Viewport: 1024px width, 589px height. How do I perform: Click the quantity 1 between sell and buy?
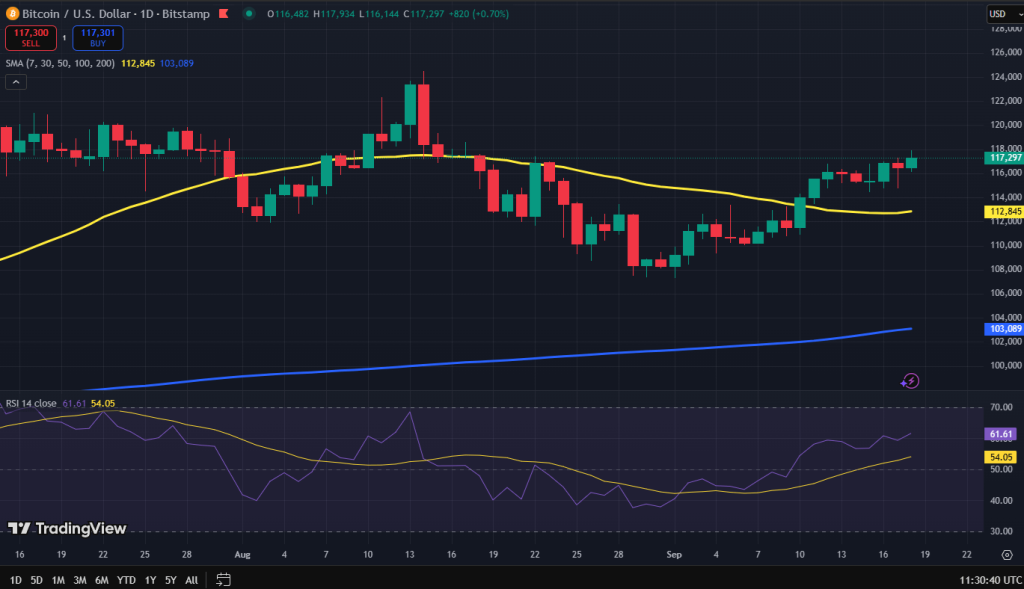[64, 38]
